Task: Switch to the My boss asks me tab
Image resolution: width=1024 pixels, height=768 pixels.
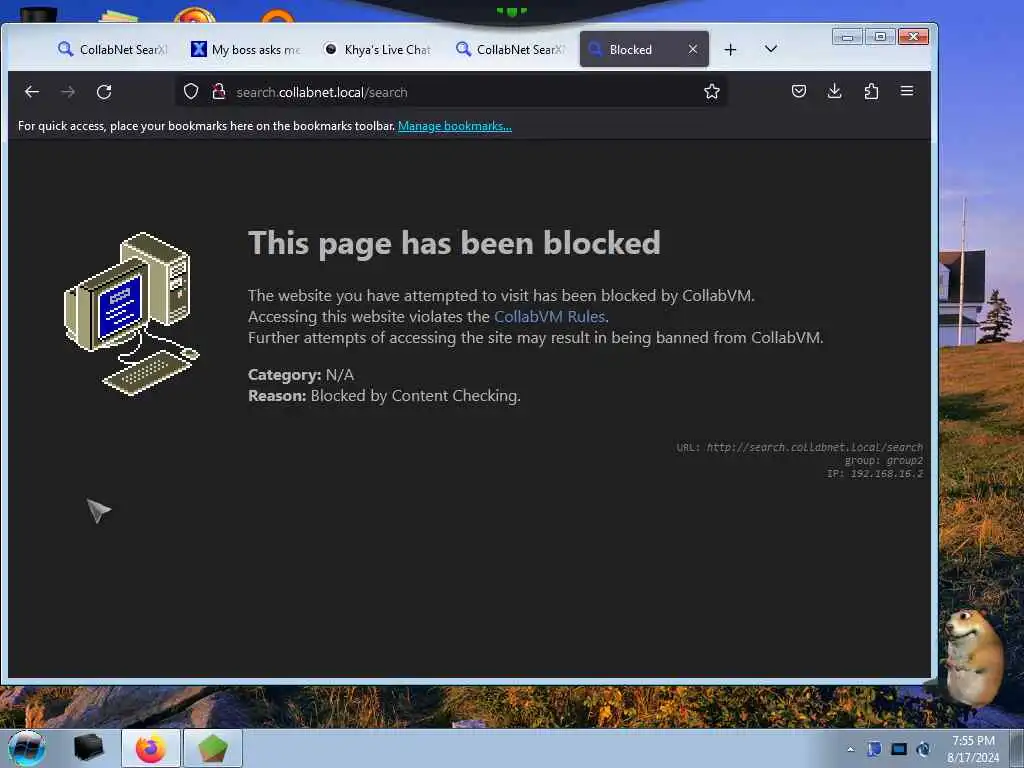Action: click(246, 49)
